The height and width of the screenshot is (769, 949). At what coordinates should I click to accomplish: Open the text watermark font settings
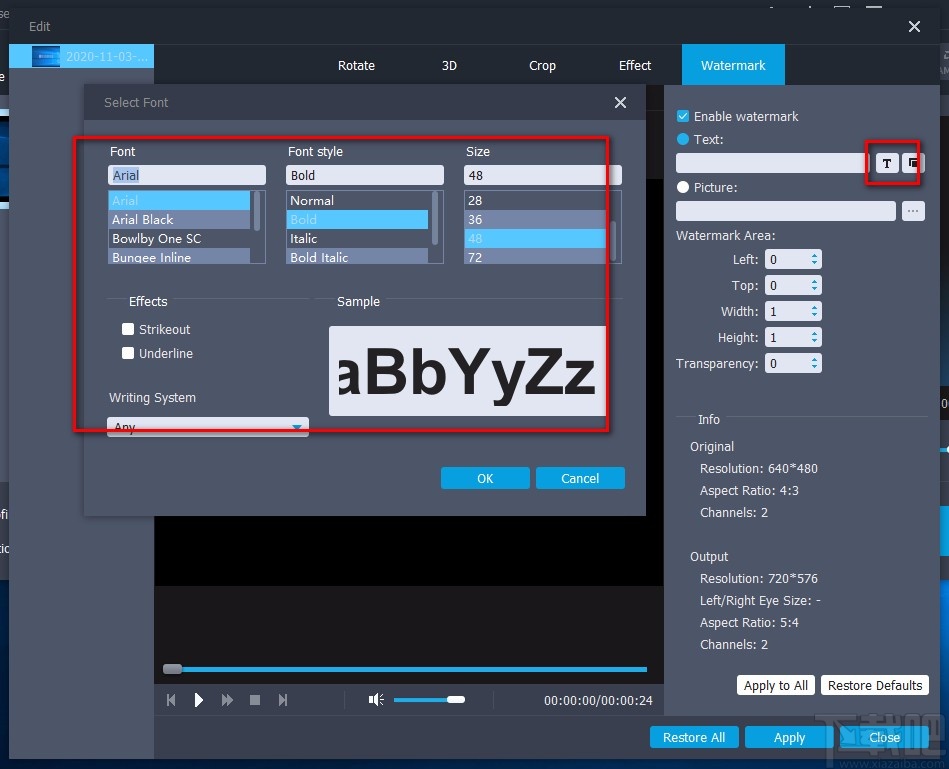(886, 163)
